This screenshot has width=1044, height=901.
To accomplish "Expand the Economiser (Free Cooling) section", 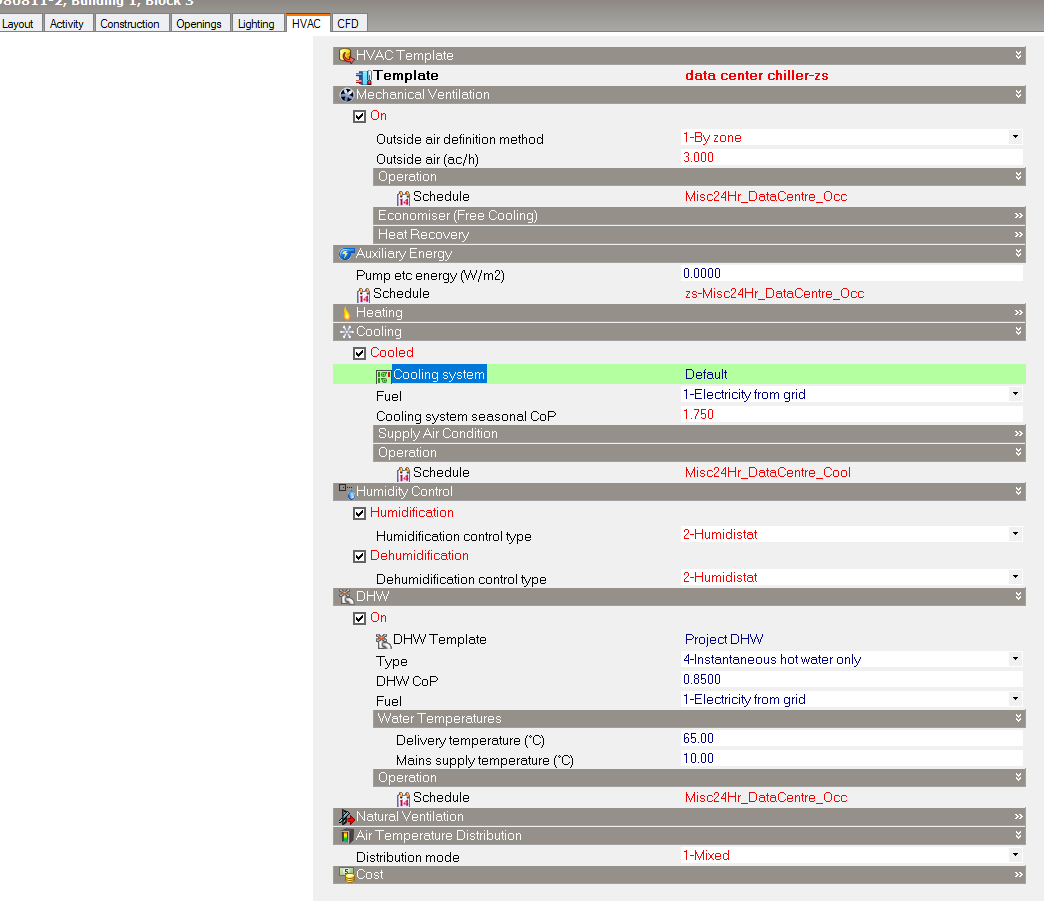I will click(1018, 216).
